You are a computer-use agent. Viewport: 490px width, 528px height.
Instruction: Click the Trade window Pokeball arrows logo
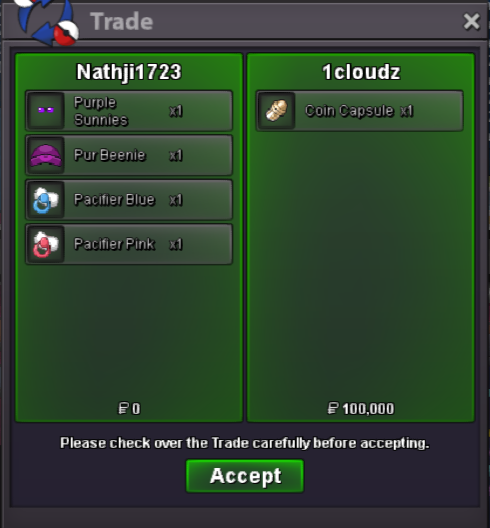pyautogui.click(x=47, y=22)
